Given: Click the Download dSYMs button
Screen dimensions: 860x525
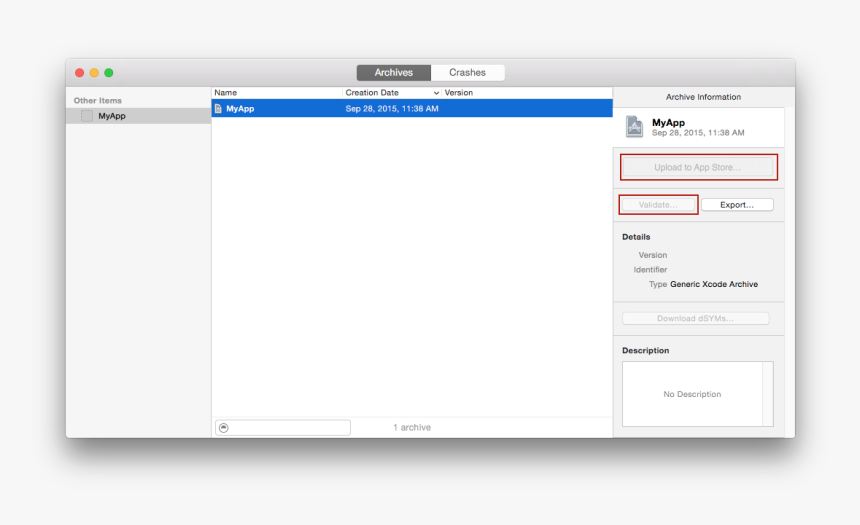Looking at the screenshot, I should 695,318.
